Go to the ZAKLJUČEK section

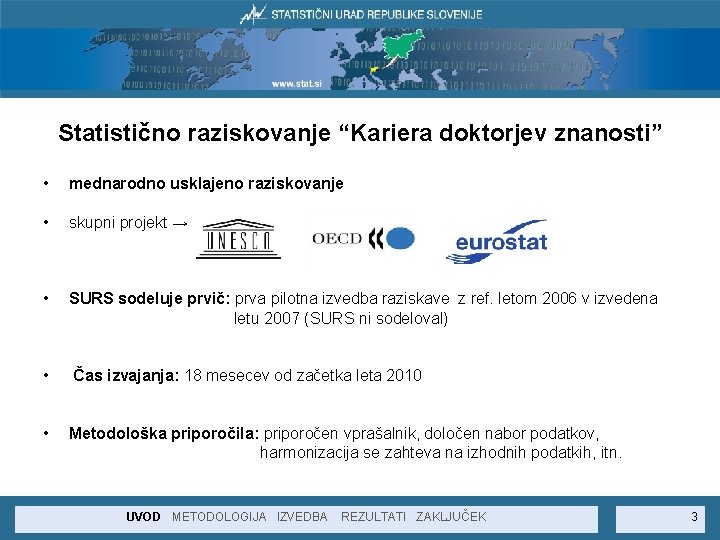pos(451,516)
